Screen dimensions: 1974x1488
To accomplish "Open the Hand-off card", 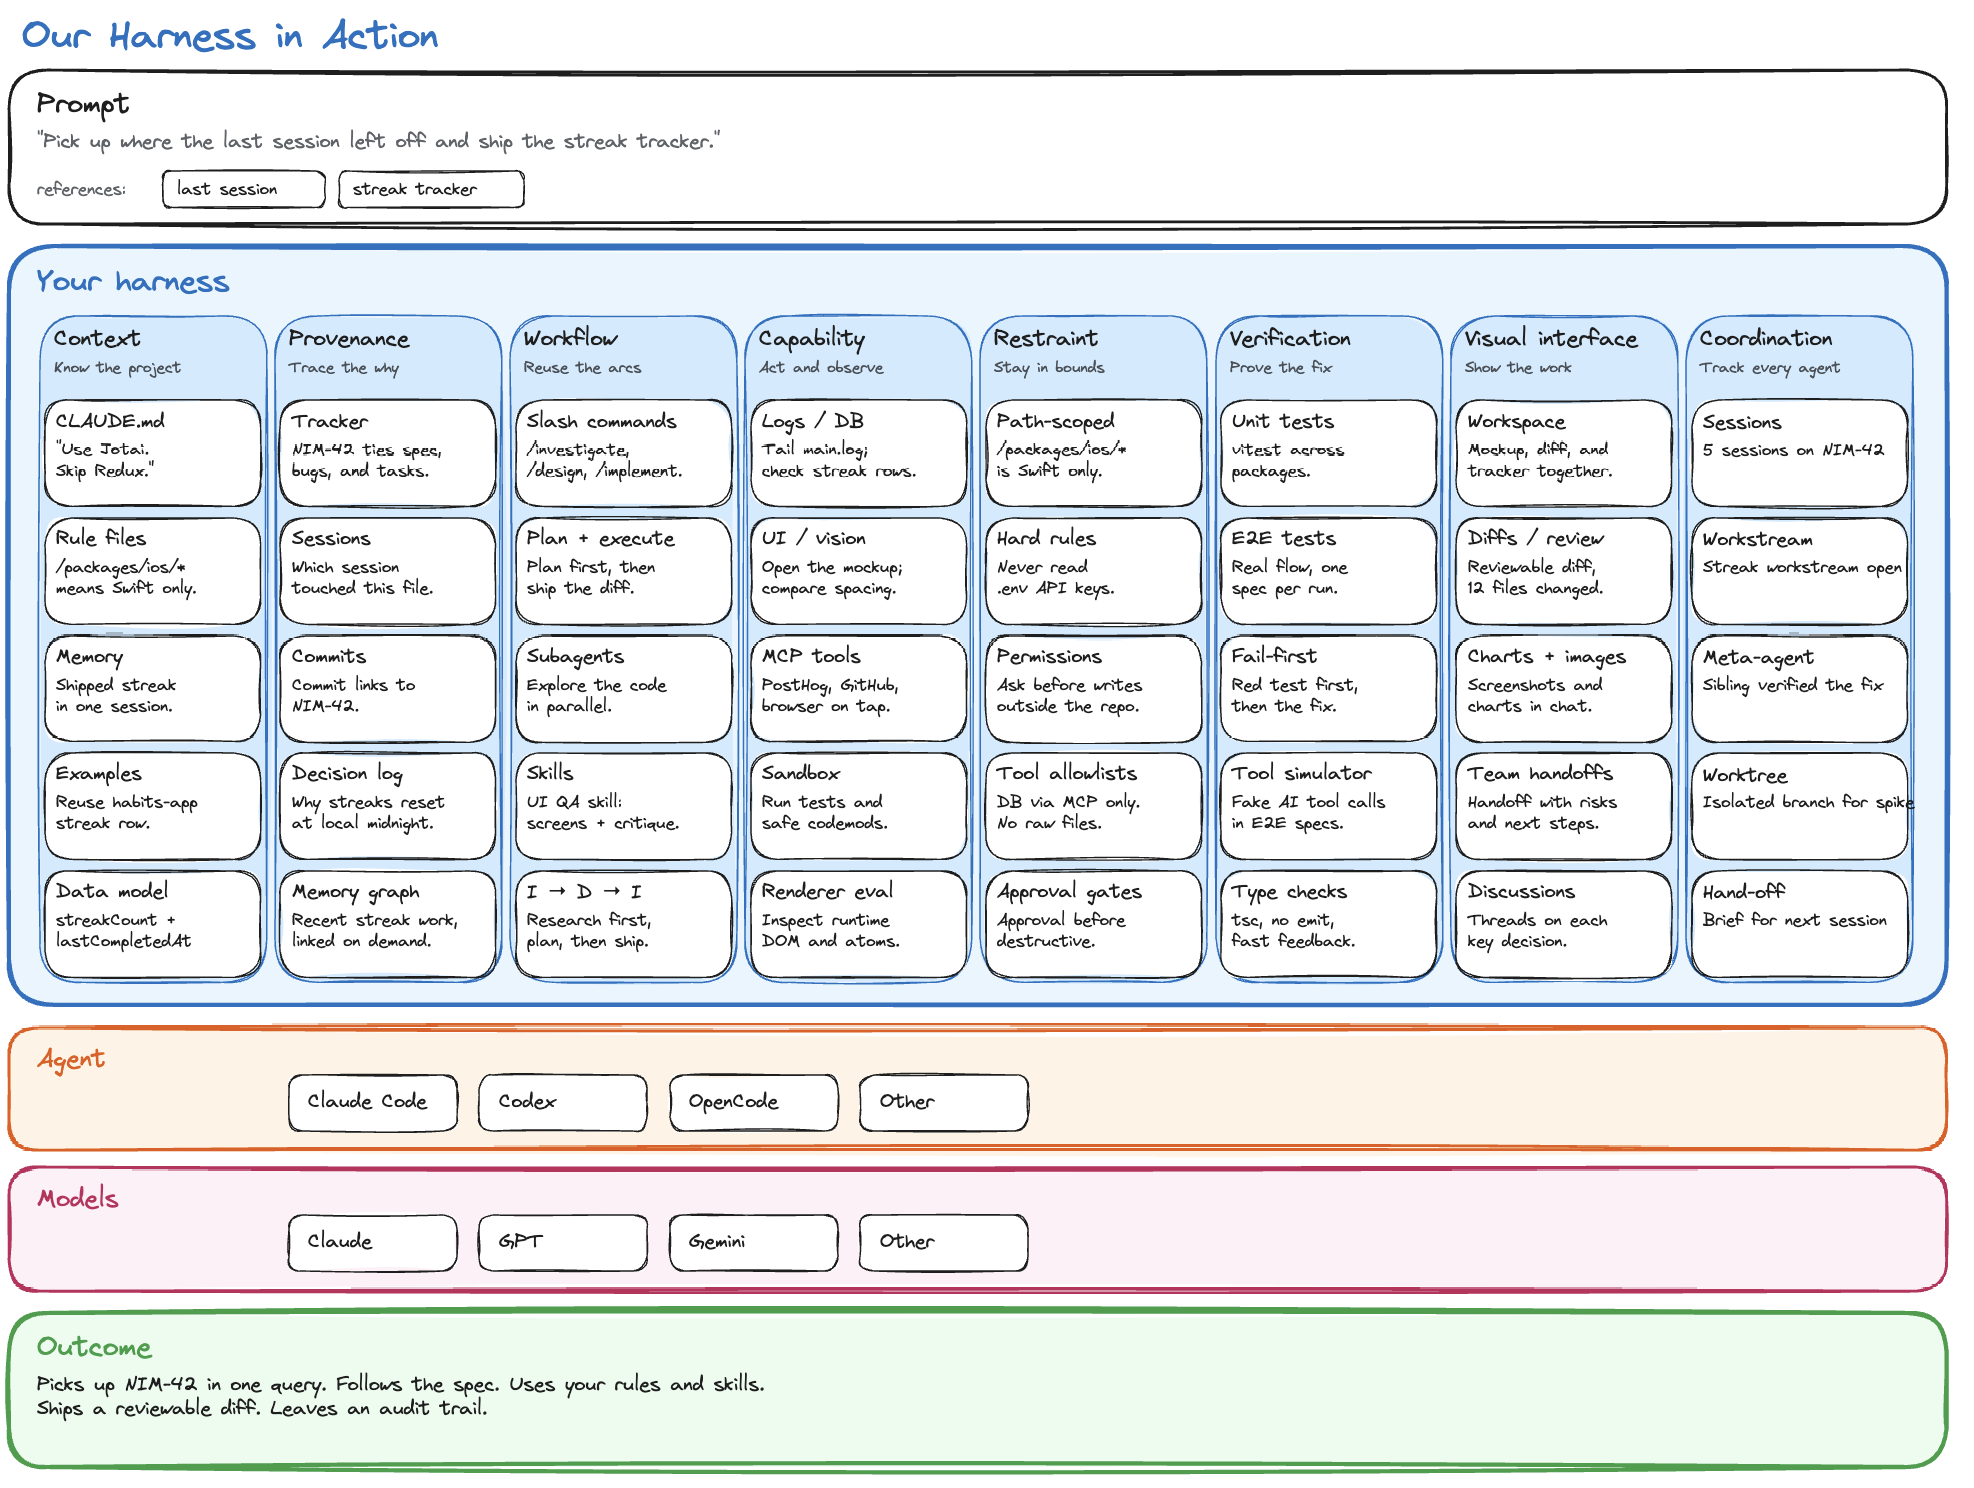I will [1800, 924].
